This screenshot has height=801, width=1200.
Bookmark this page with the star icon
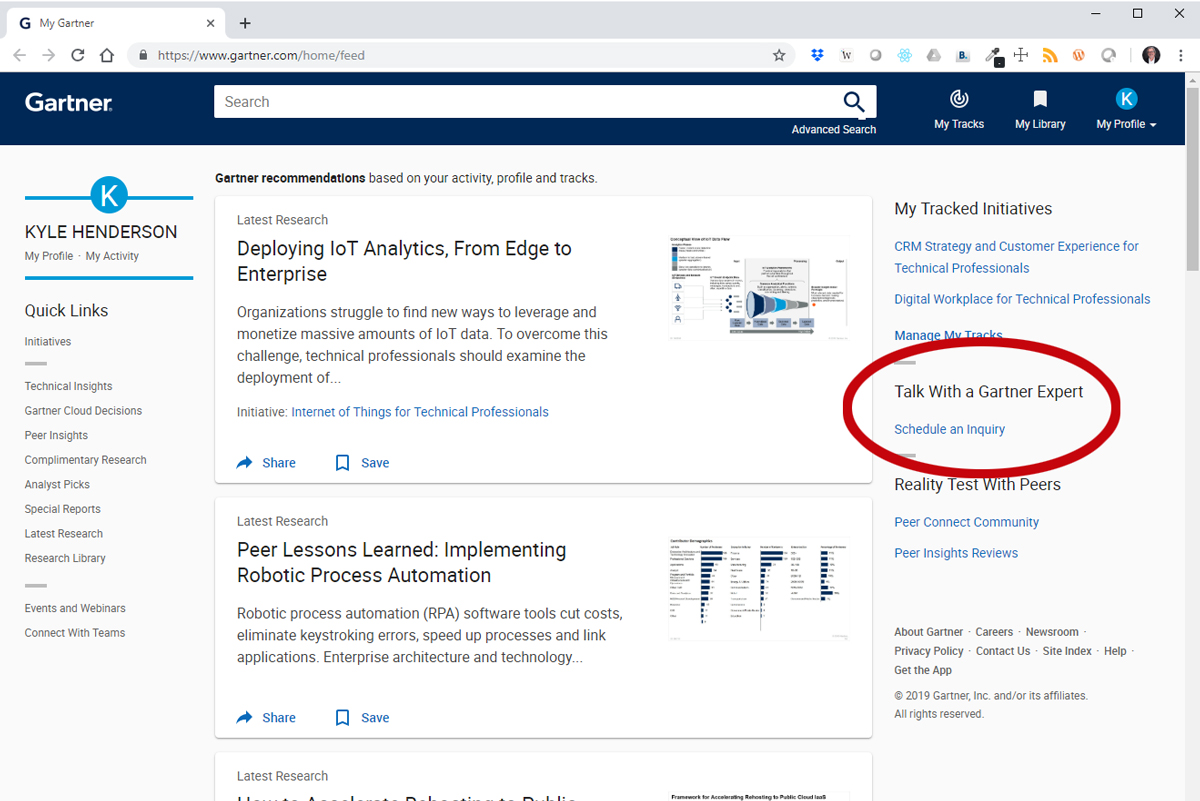coord(779,55)
